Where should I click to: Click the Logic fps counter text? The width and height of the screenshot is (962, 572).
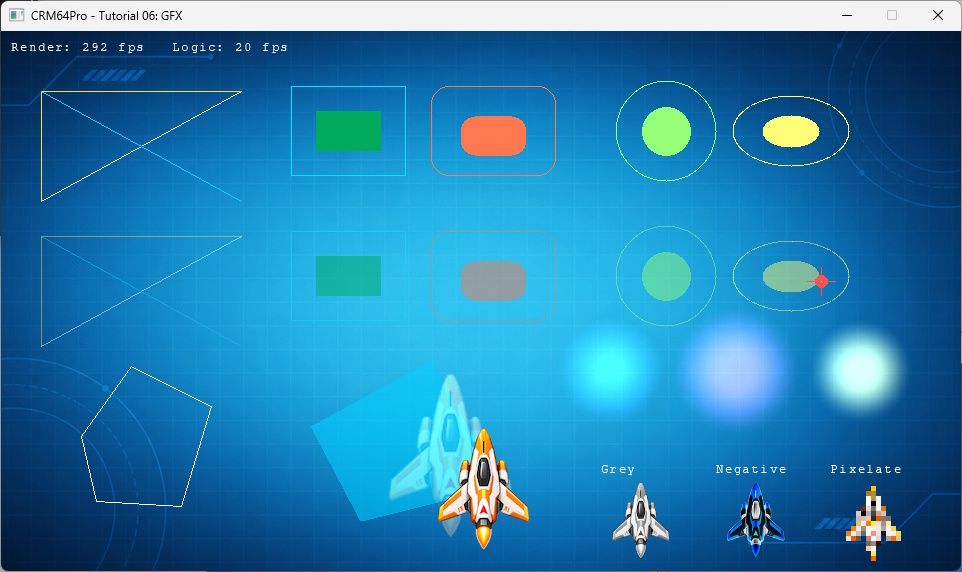click(x=229, y=47)
